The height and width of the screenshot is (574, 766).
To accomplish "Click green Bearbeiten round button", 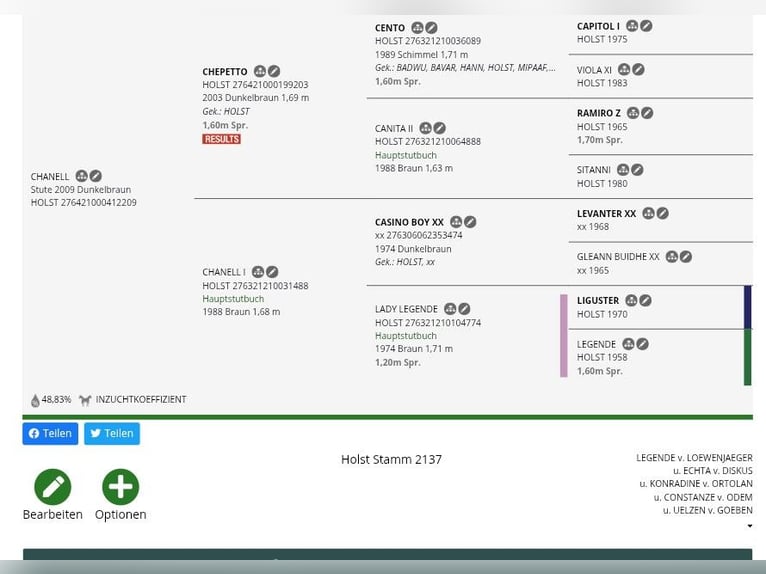I will click(x=53, y=487).
